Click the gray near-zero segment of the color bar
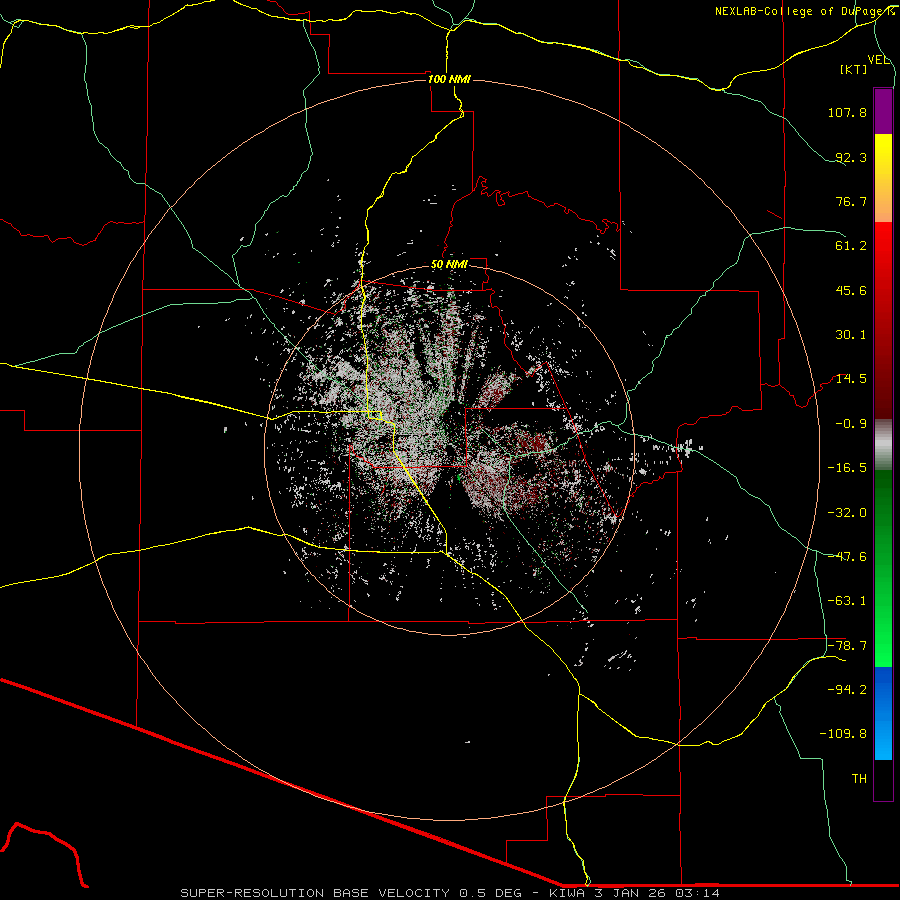The image size is (900, 900). (x=883, y=445)
